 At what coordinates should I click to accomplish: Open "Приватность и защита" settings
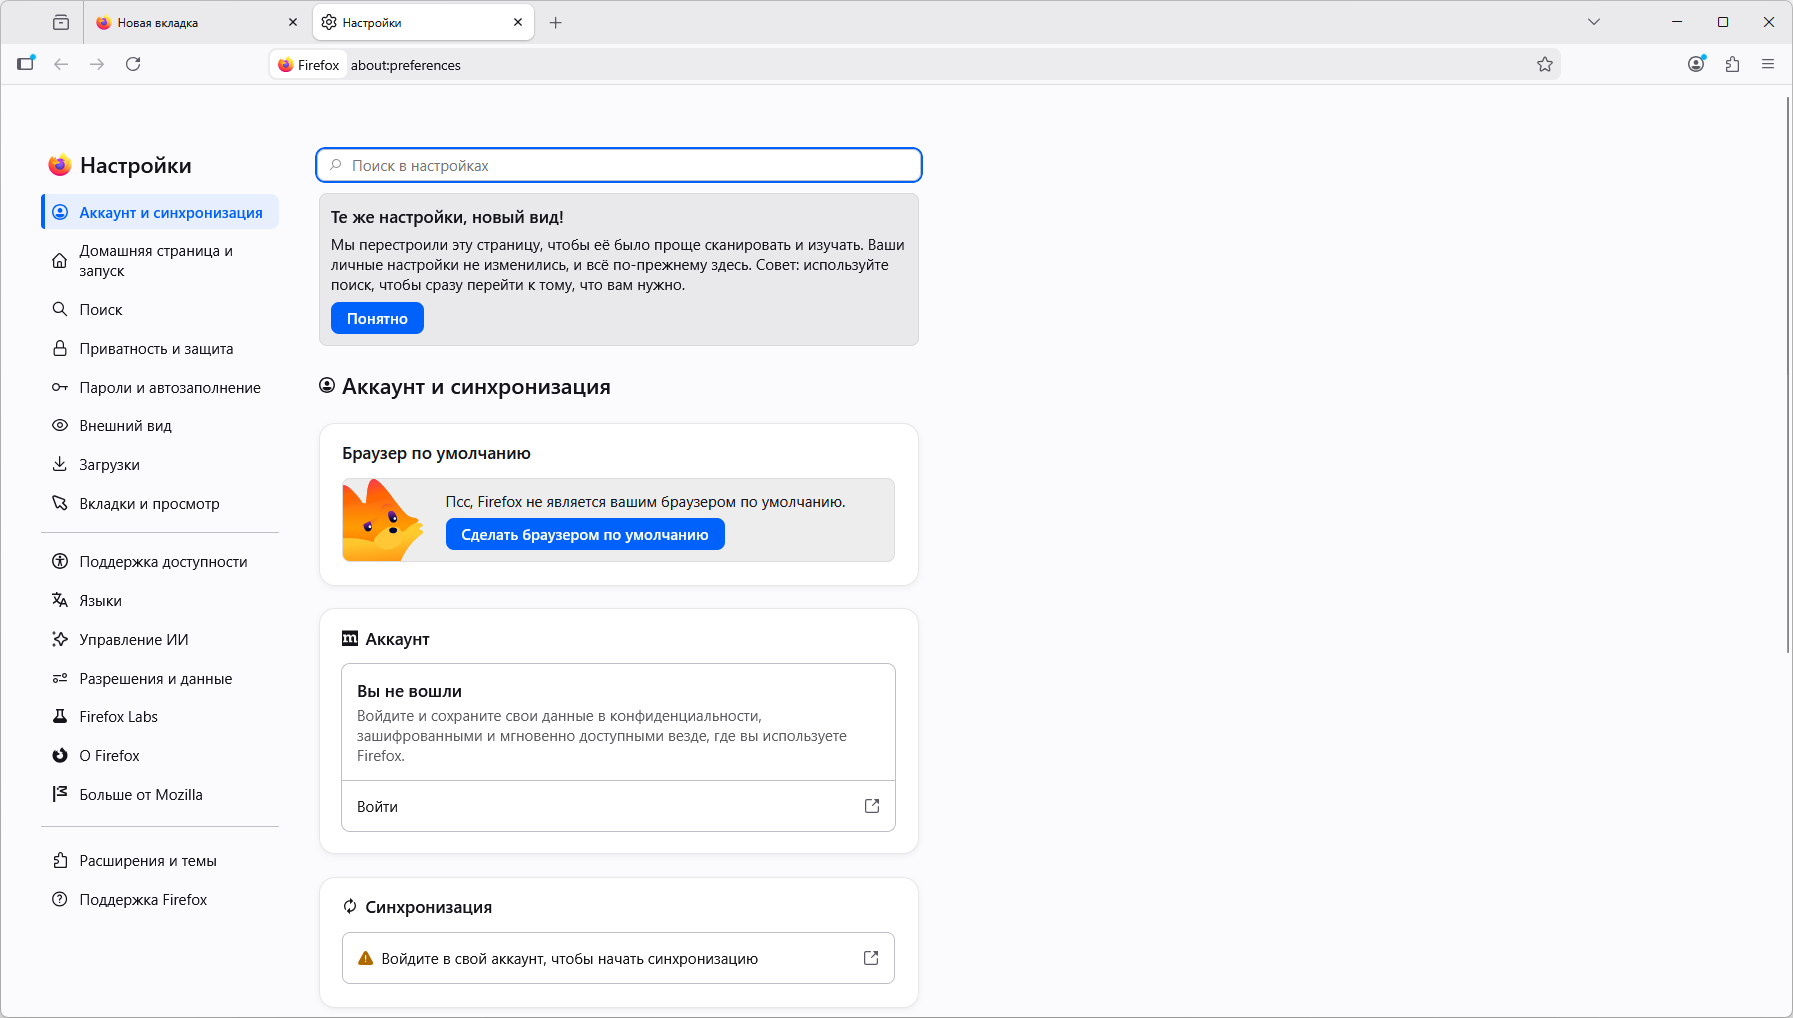pos(160,349)
